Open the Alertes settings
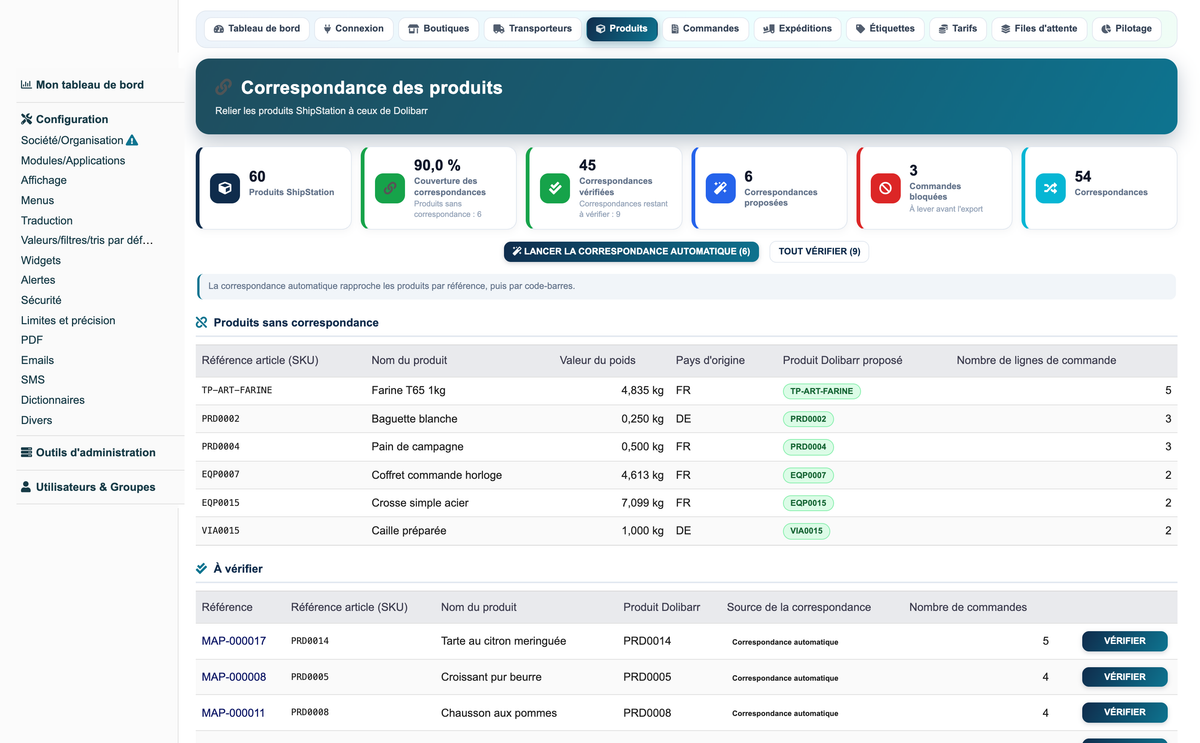The height and width of the screenshot is (743, 1200). (x=38, y=280)
